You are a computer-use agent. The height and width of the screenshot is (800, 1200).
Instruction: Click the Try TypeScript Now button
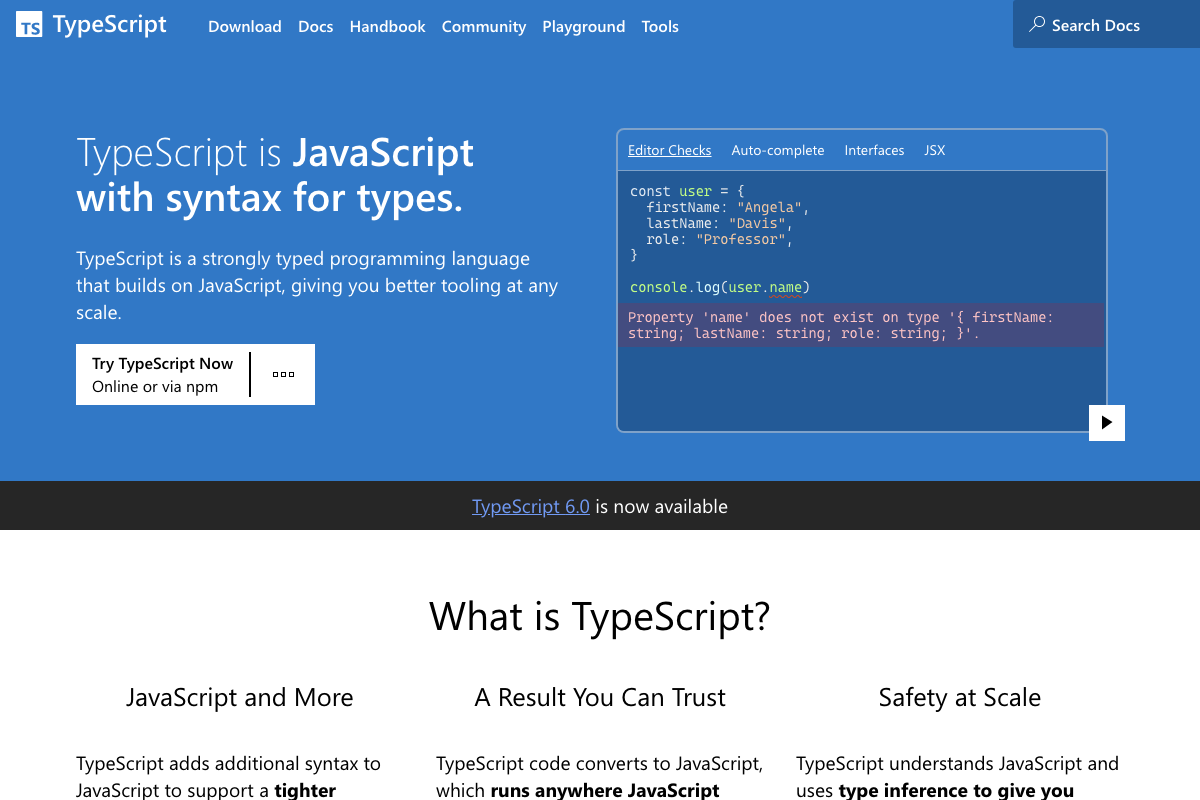[x=160, y=374]
